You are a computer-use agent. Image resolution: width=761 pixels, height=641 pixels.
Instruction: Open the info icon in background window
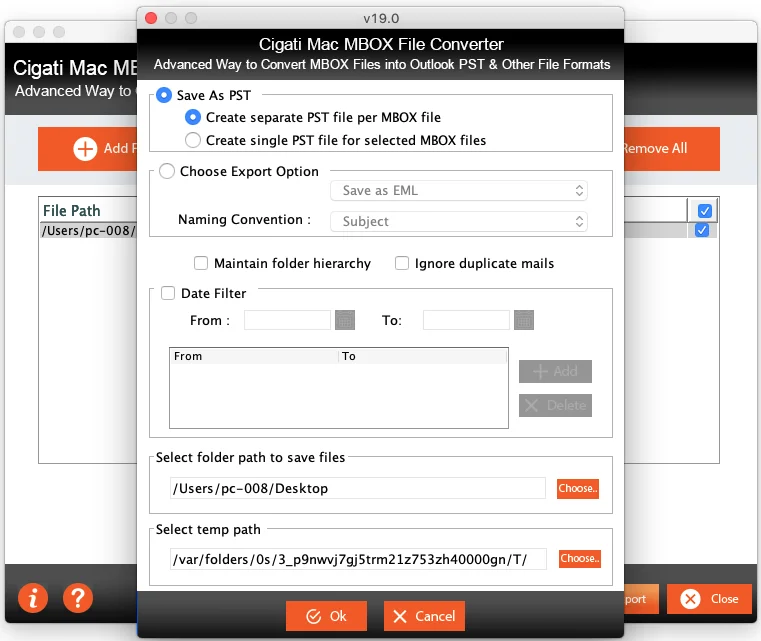(33, 598)
